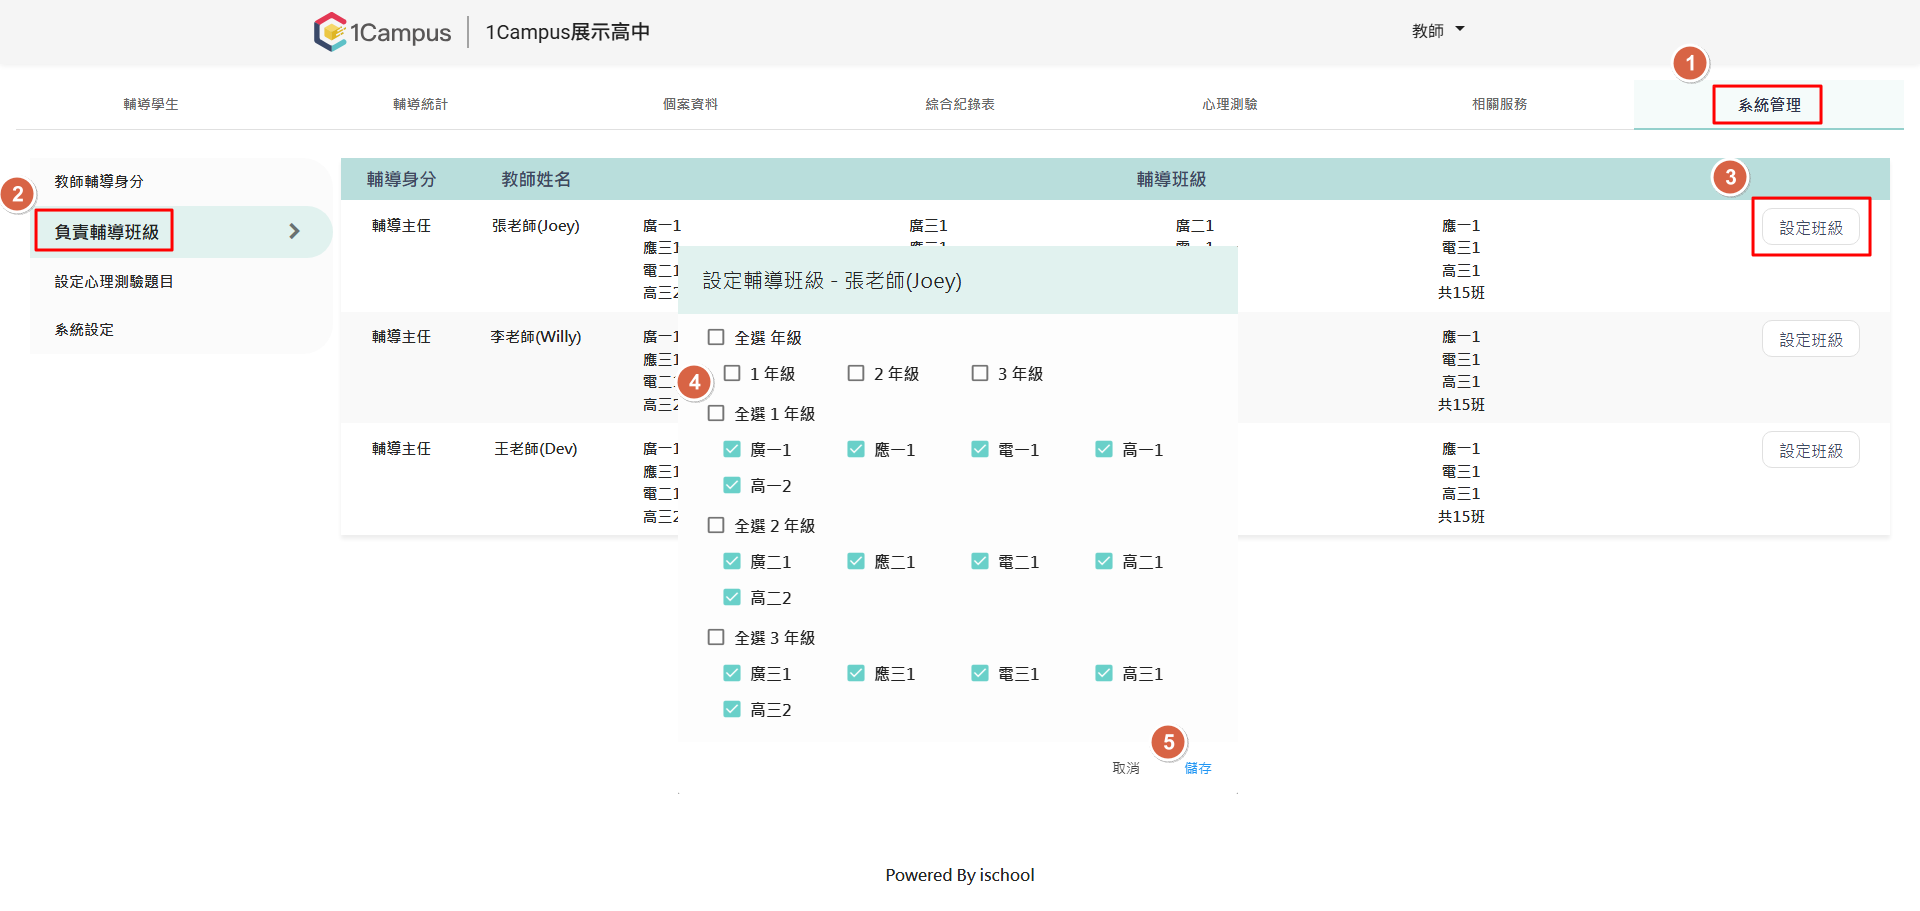Click 儲存 to save class settings
The height and width of the screenshot is (911, 1920).
(1198, 768)
